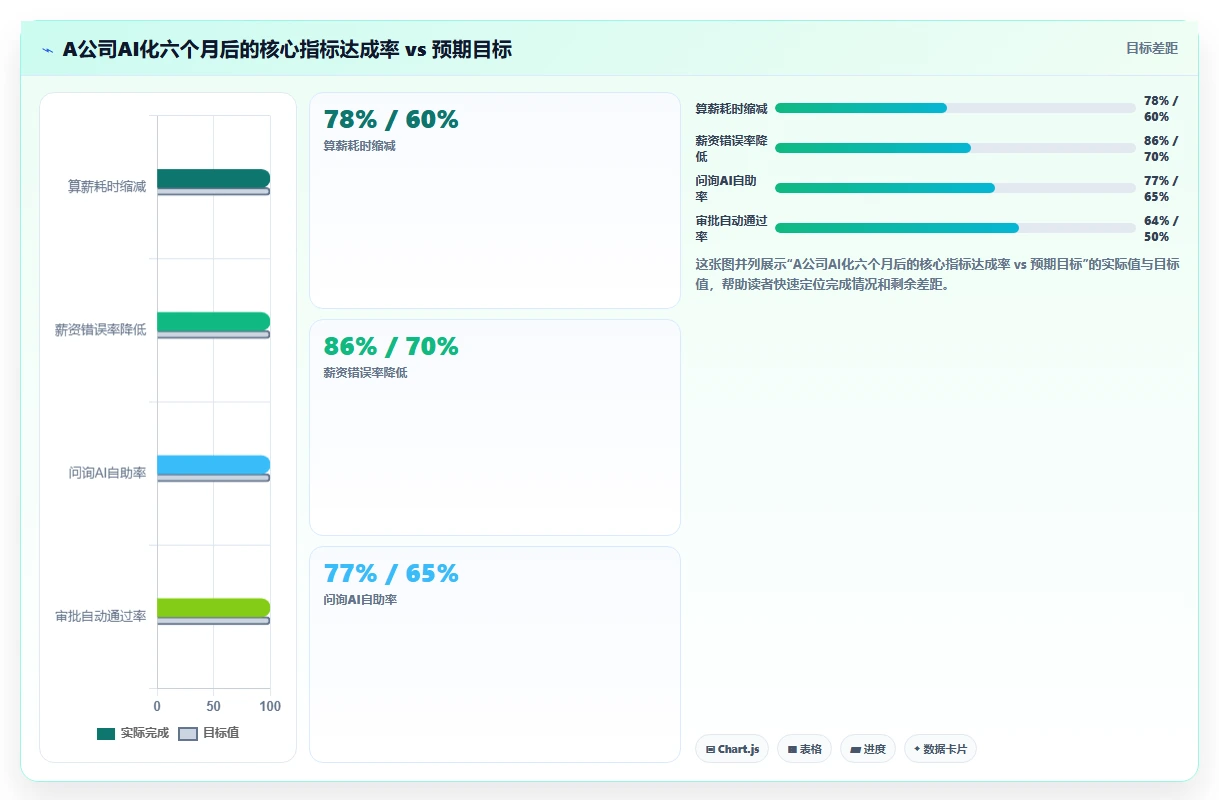The width and height of the screenshot is (1219, 800).
Task: Toggle the 目标值 legend swatch
Action: pos(188,734)
